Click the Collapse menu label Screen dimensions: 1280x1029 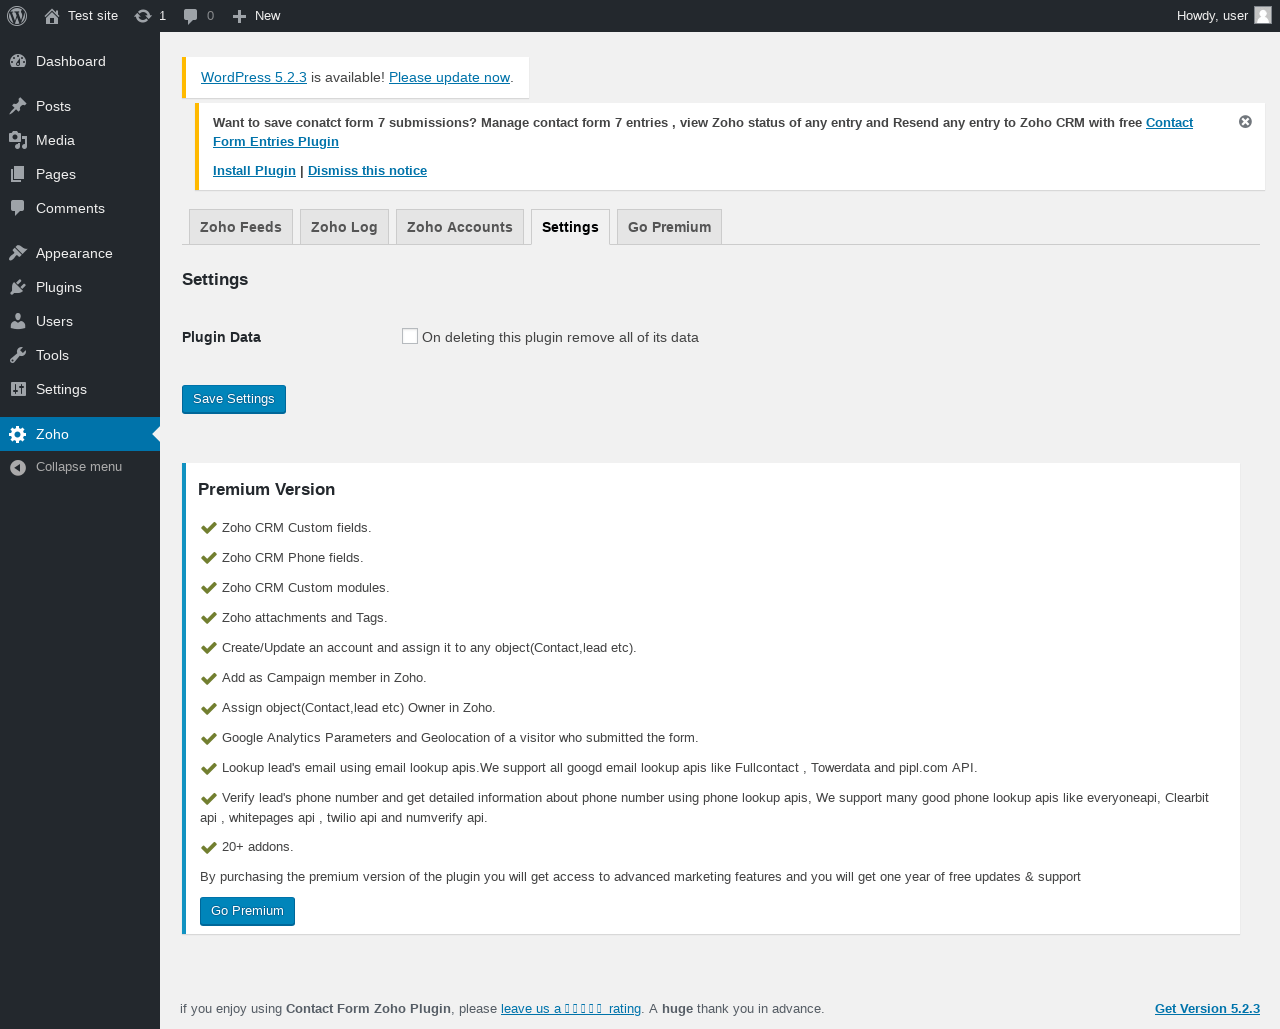coord(79,467)
